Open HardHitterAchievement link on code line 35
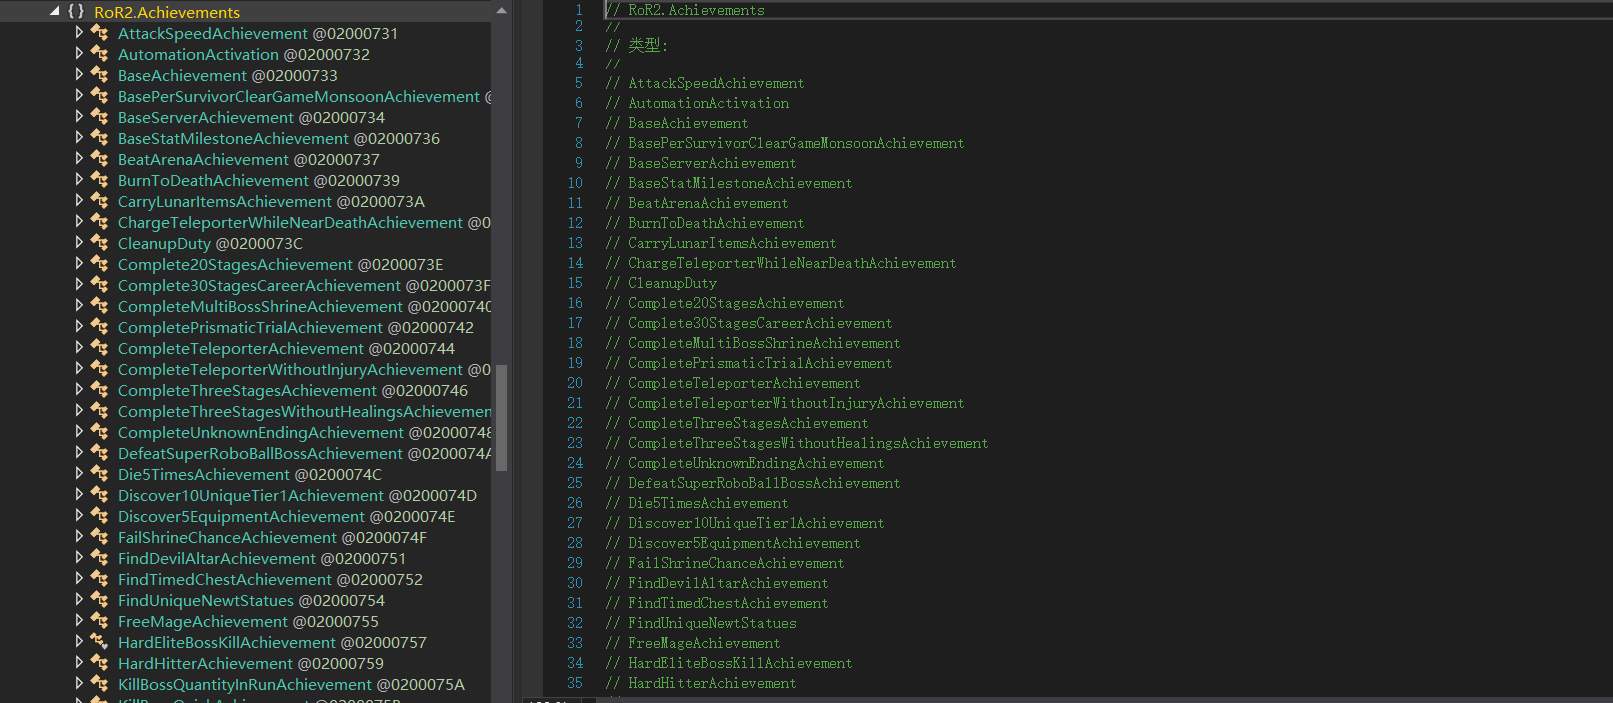The width and height of the screenshot is (1613, 703). point(712,683)
